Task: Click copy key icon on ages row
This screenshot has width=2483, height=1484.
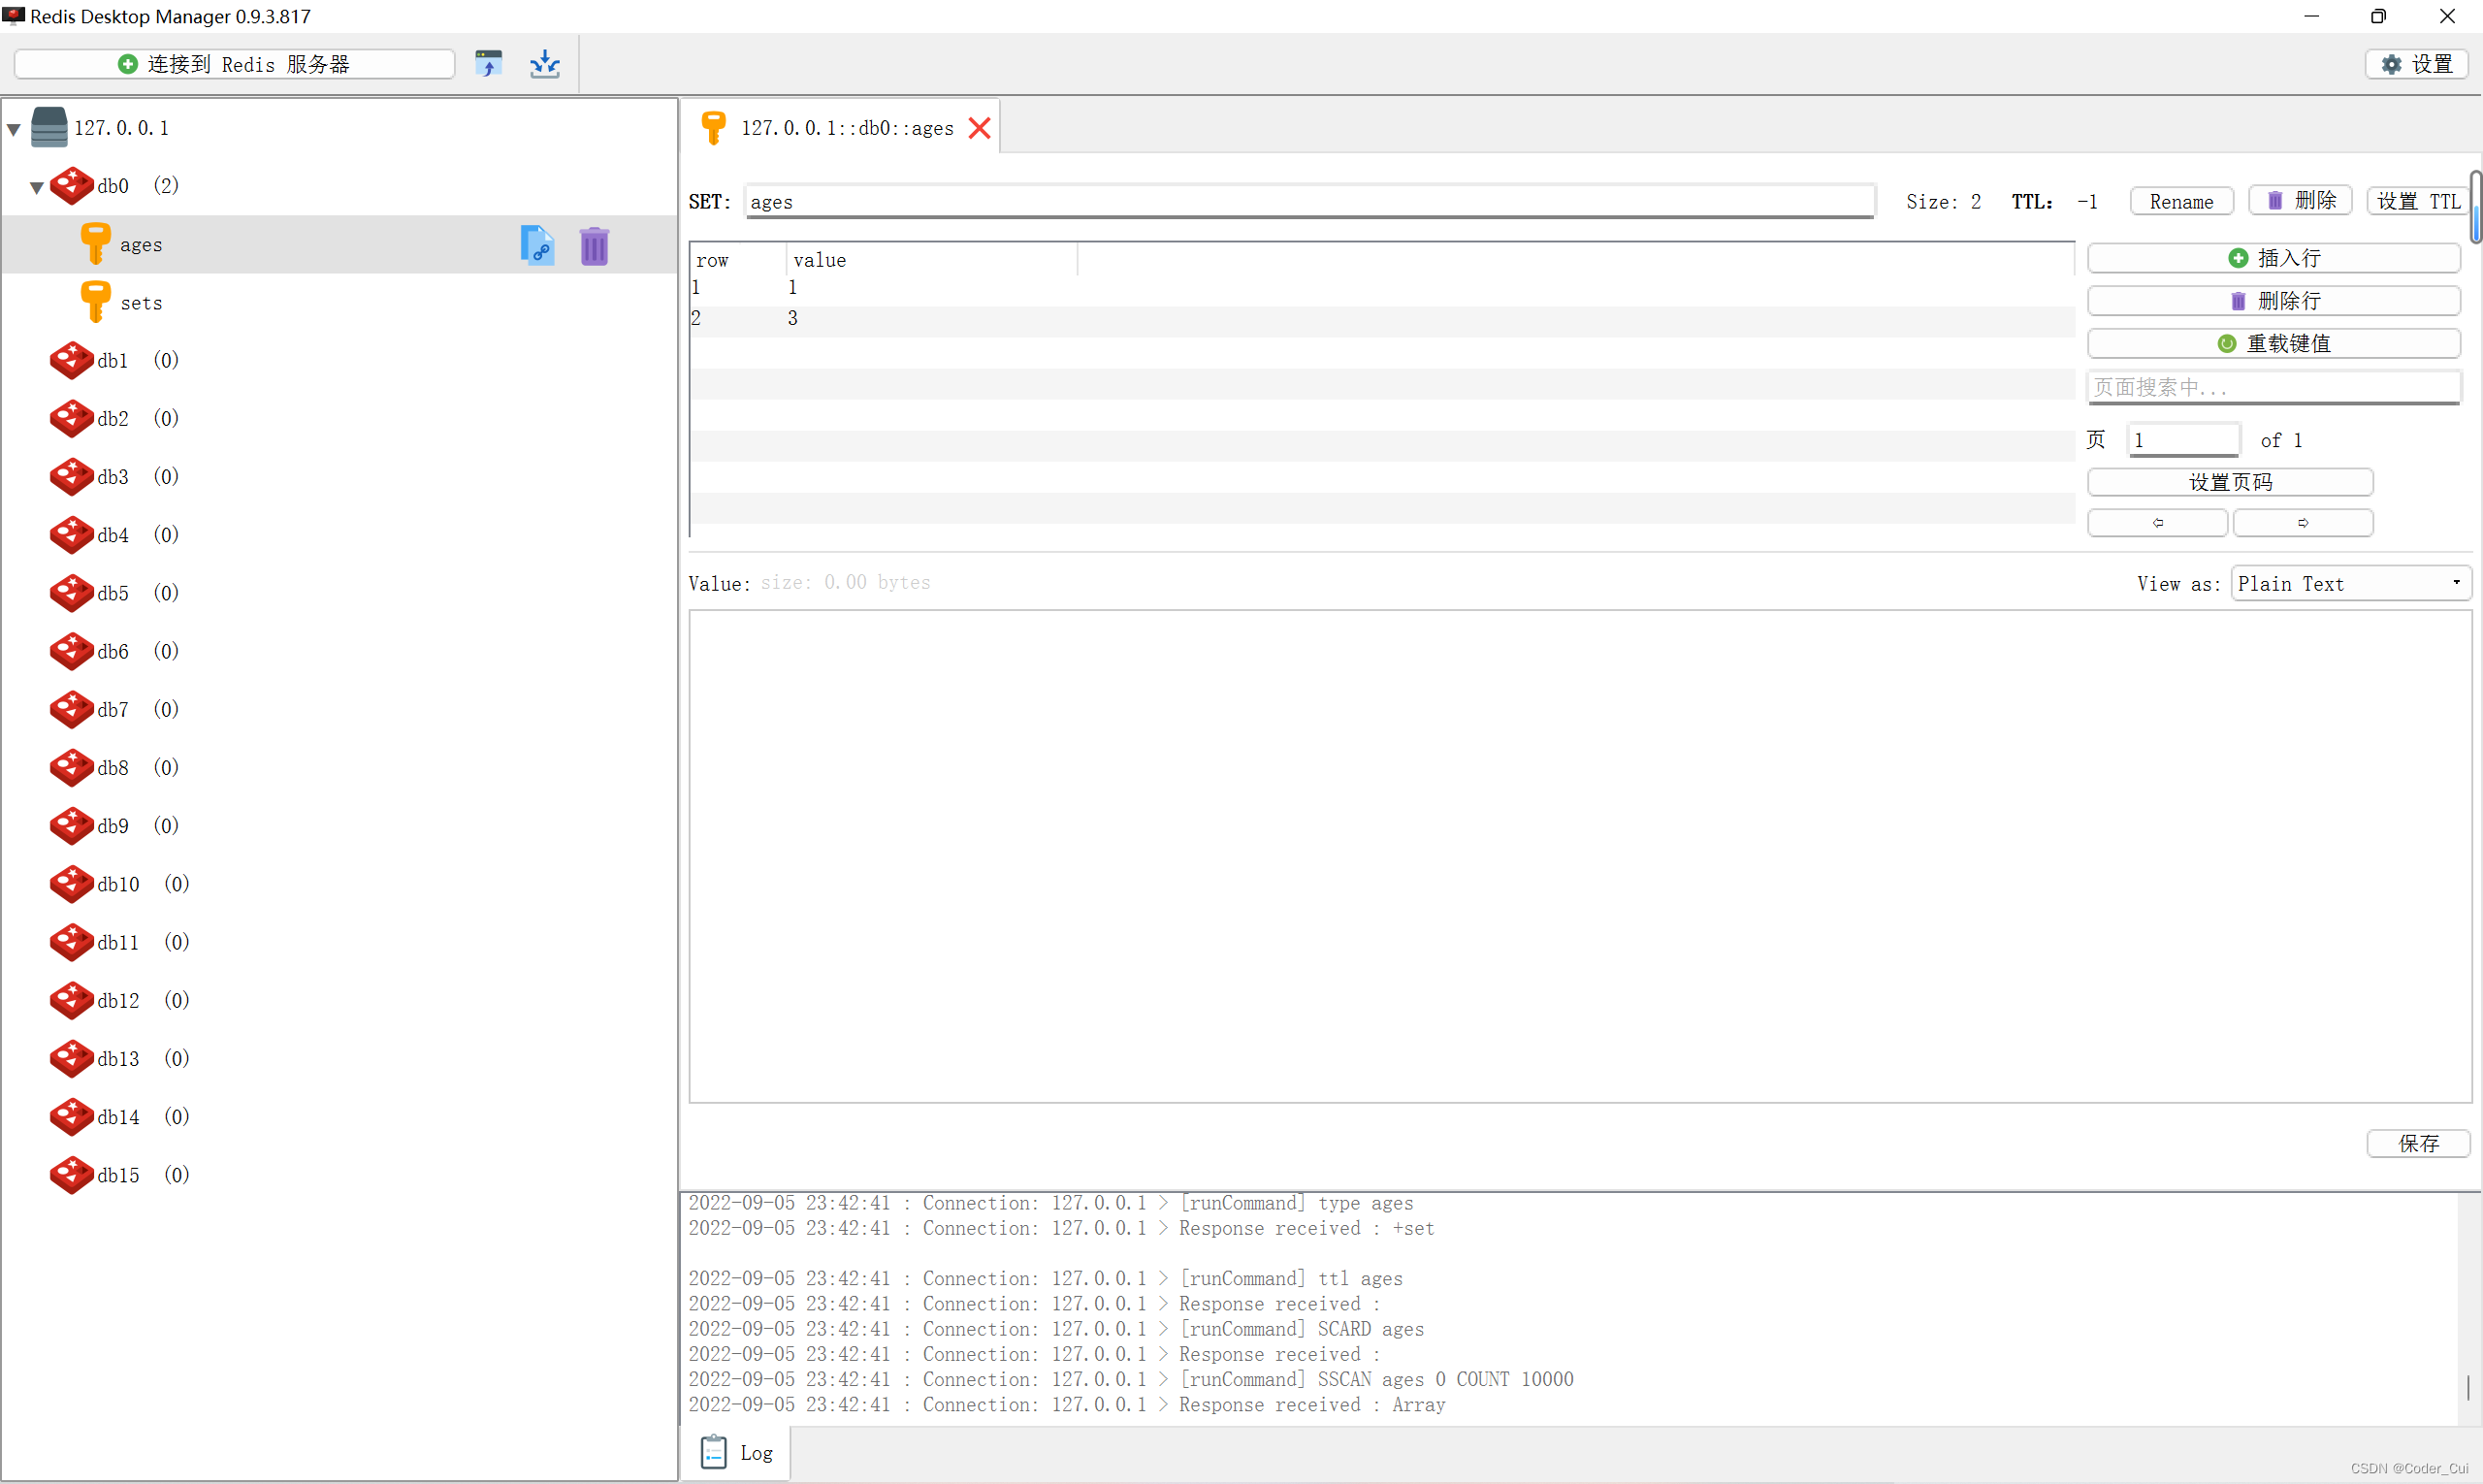Action: (x=537, y=245)
